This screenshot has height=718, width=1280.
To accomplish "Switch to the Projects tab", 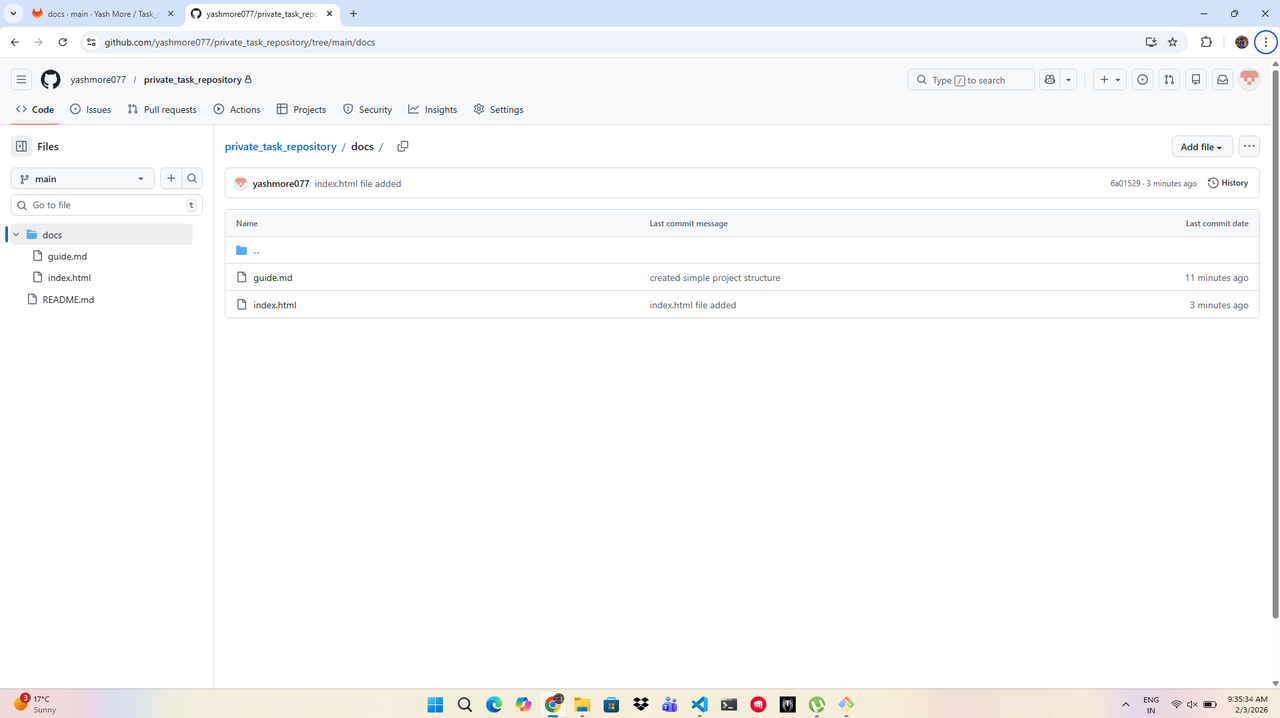I will (302, 109).
